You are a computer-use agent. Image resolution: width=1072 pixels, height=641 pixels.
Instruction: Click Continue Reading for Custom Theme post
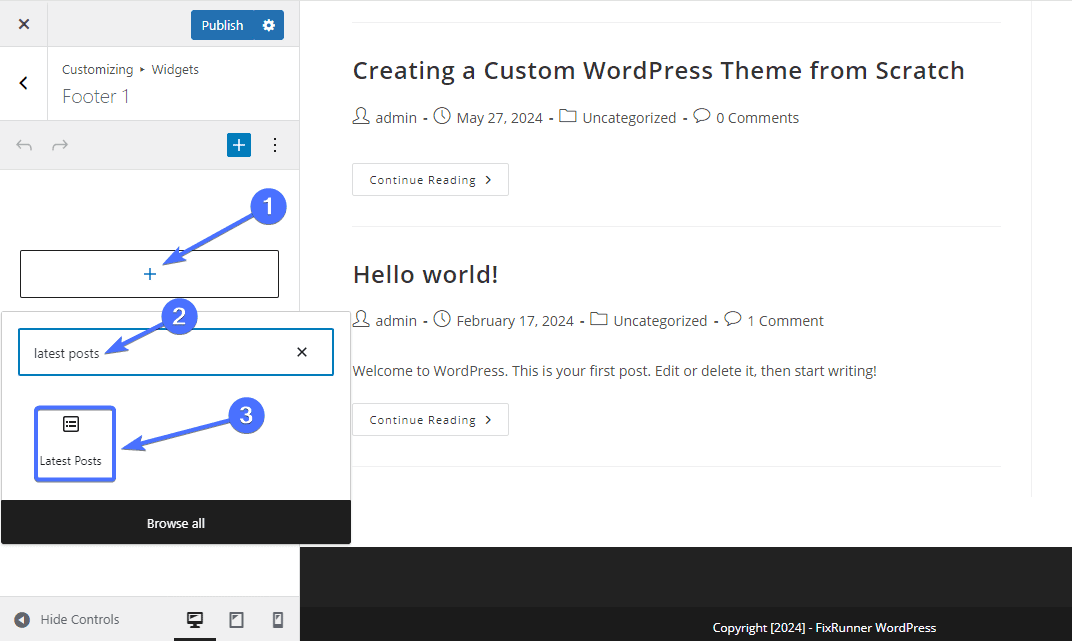tap(430, 180)
